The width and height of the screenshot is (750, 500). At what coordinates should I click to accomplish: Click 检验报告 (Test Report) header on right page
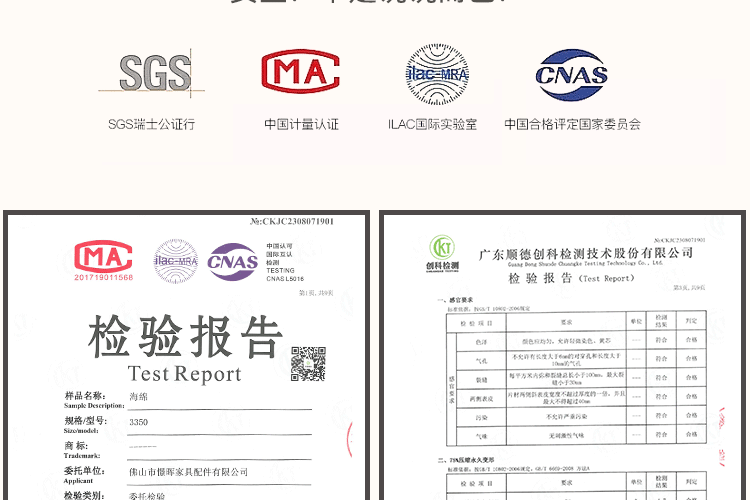tap(572, 278)
